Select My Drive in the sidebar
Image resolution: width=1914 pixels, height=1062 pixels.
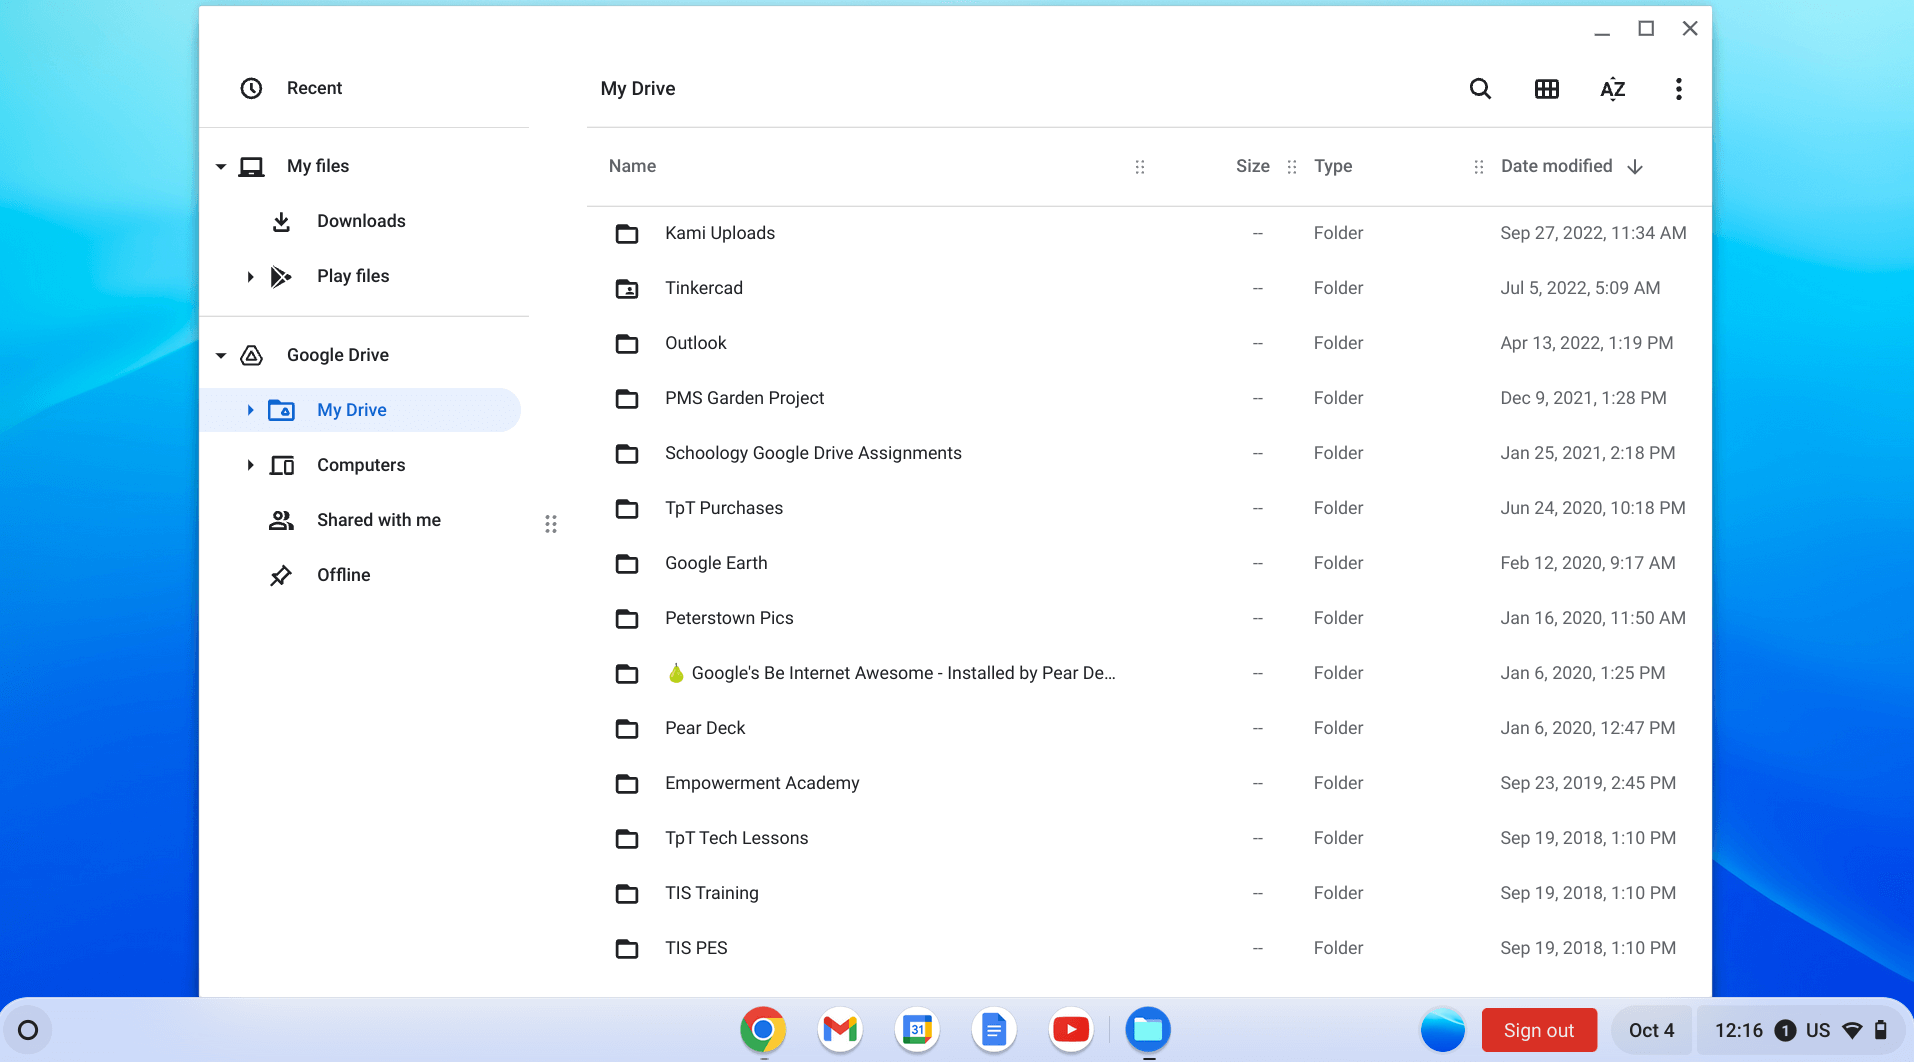click(360, 410)
